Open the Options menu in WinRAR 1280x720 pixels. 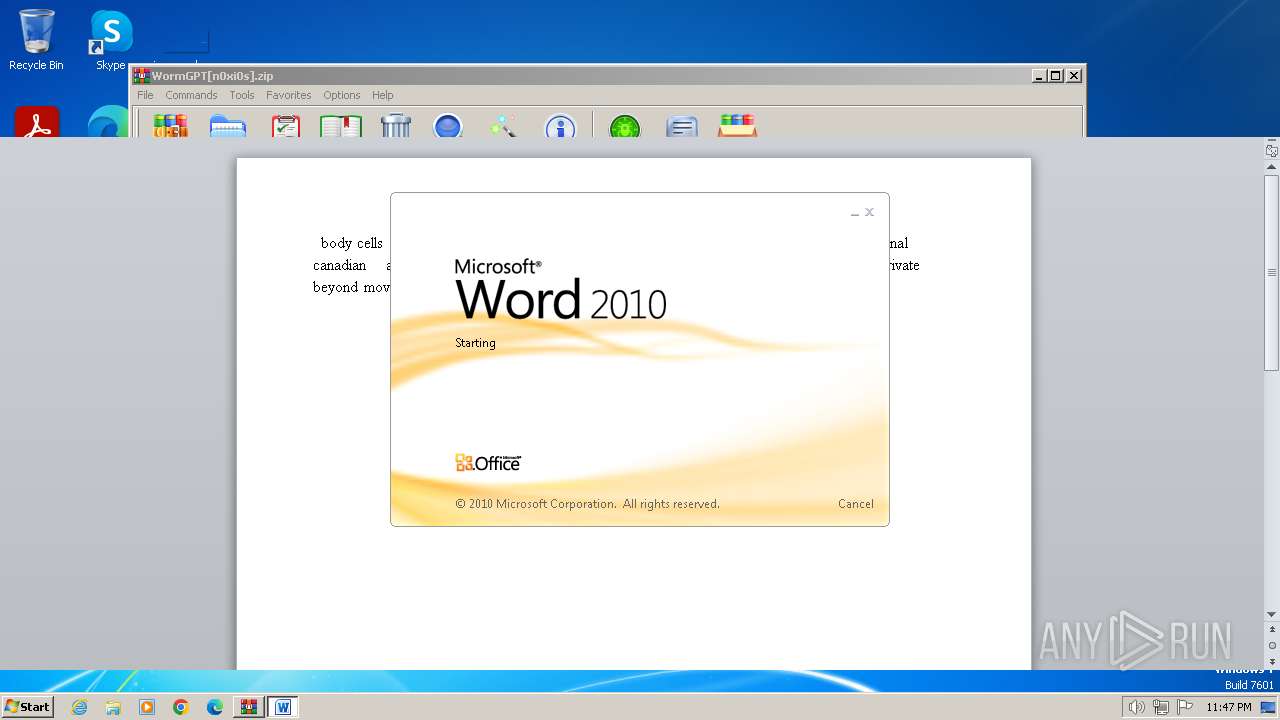click(x=341, y=95)
